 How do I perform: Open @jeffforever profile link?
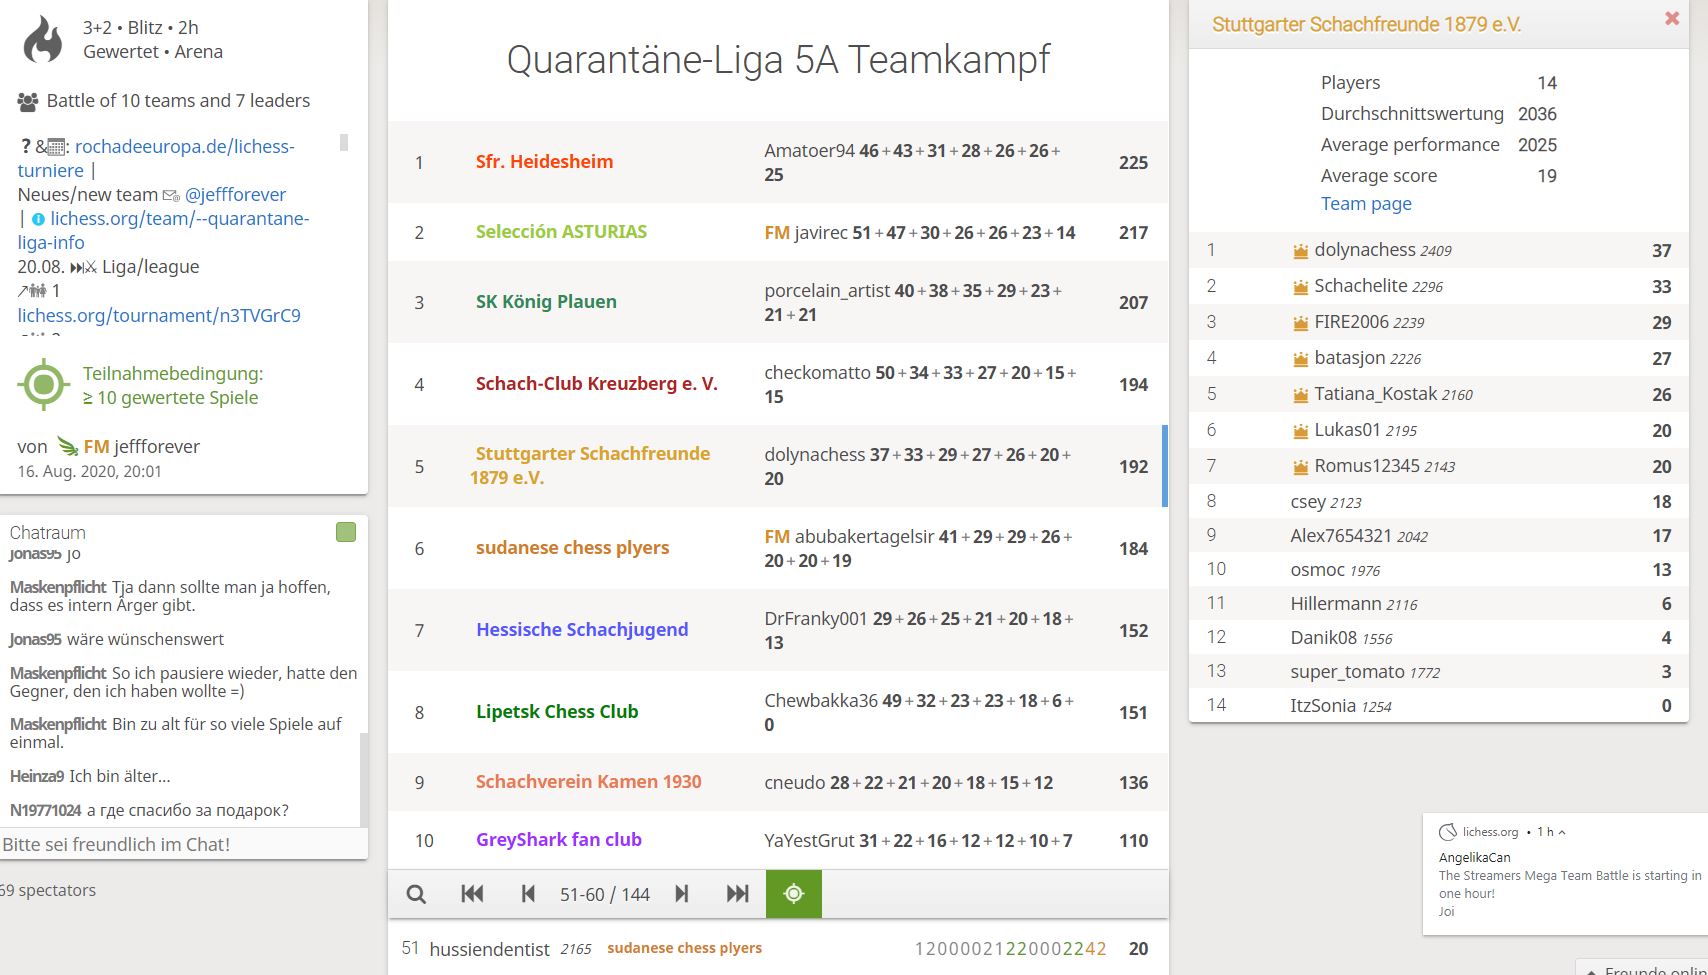coord(235,194)
